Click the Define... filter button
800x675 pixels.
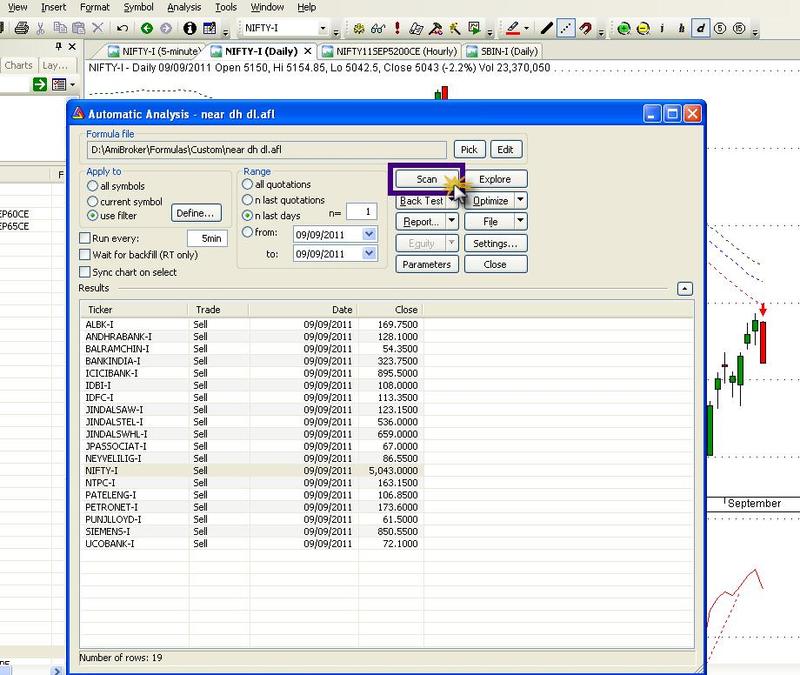[195, 213]
